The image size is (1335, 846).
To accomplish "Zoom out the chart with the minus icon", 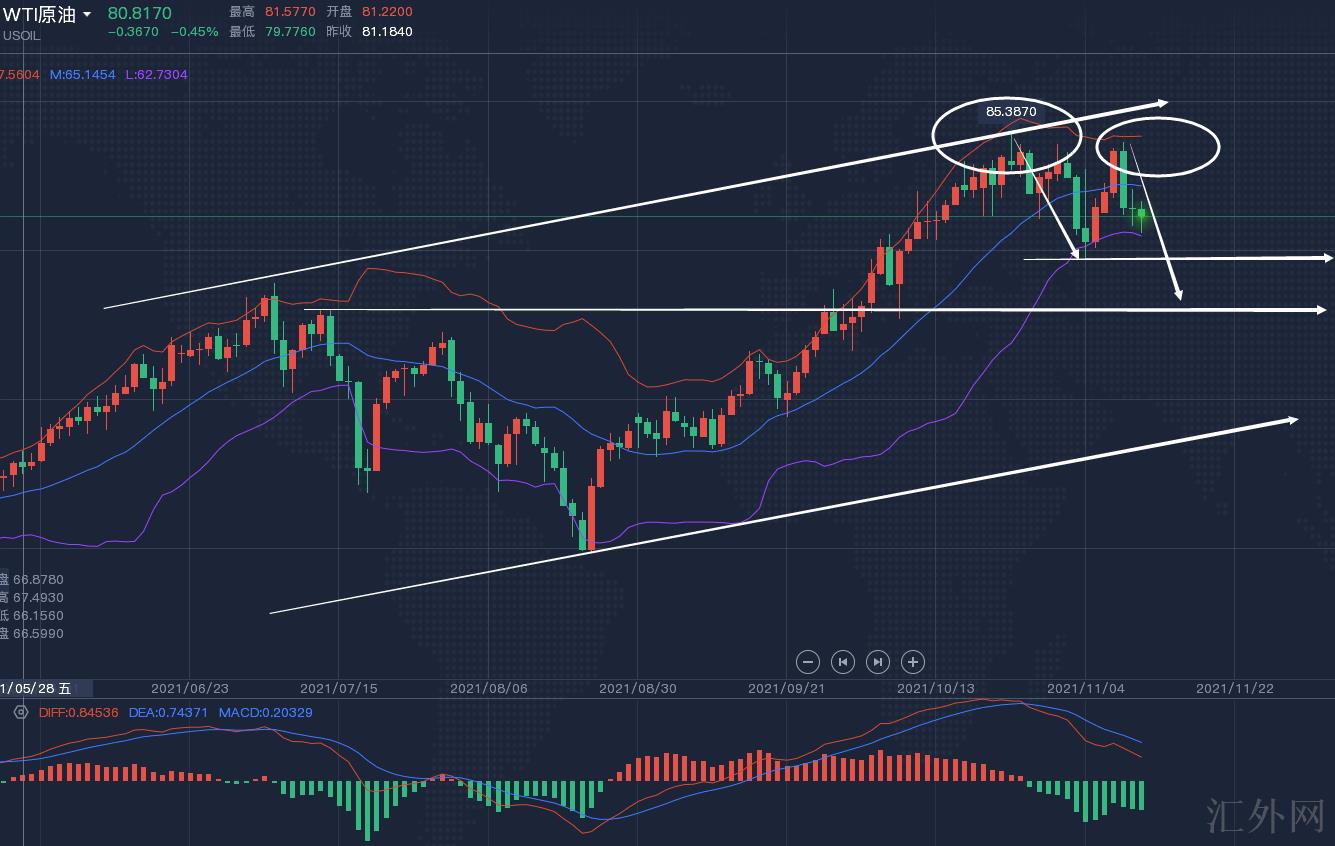I will tap(808, 661).
